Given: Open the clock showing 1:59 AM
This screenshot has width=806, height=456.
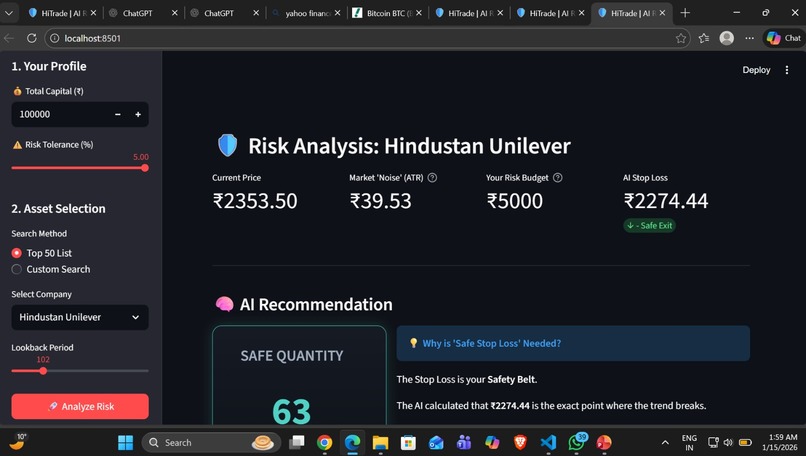Looking at the screenshot, I should [x=780, y=443].
